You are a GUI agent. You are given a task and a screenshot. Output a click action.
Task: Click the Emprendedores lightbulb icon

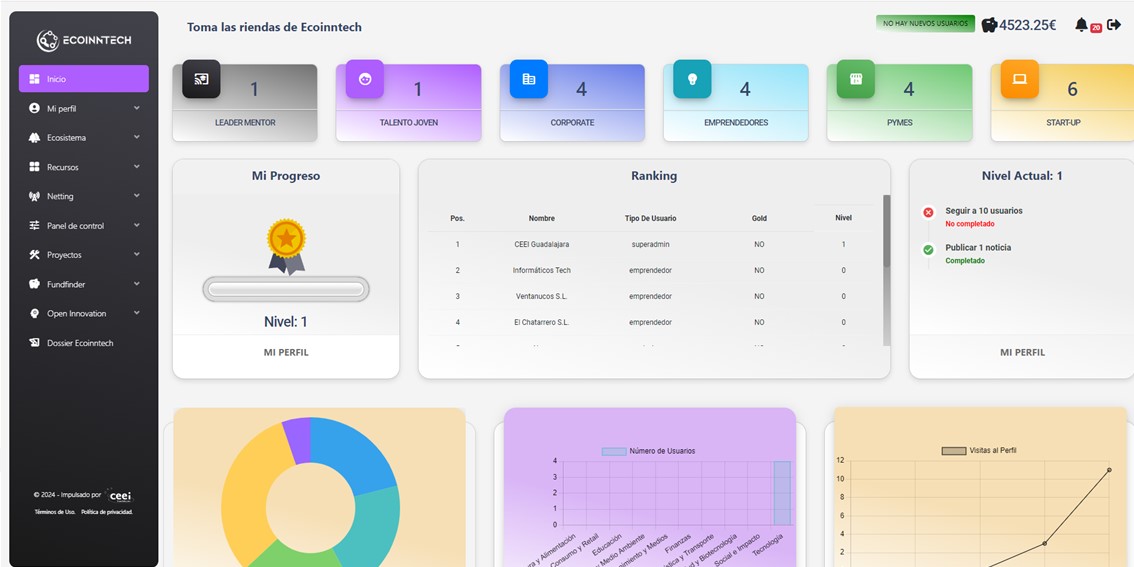click(x=692, y=79)
